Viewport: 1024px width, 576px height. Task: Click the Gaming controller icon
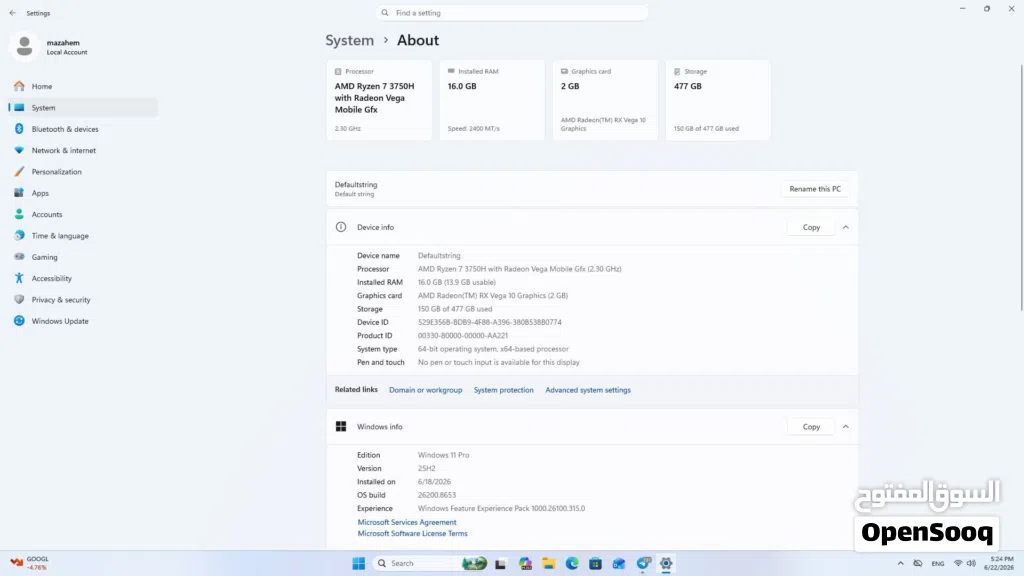click(x=19, y=257)
